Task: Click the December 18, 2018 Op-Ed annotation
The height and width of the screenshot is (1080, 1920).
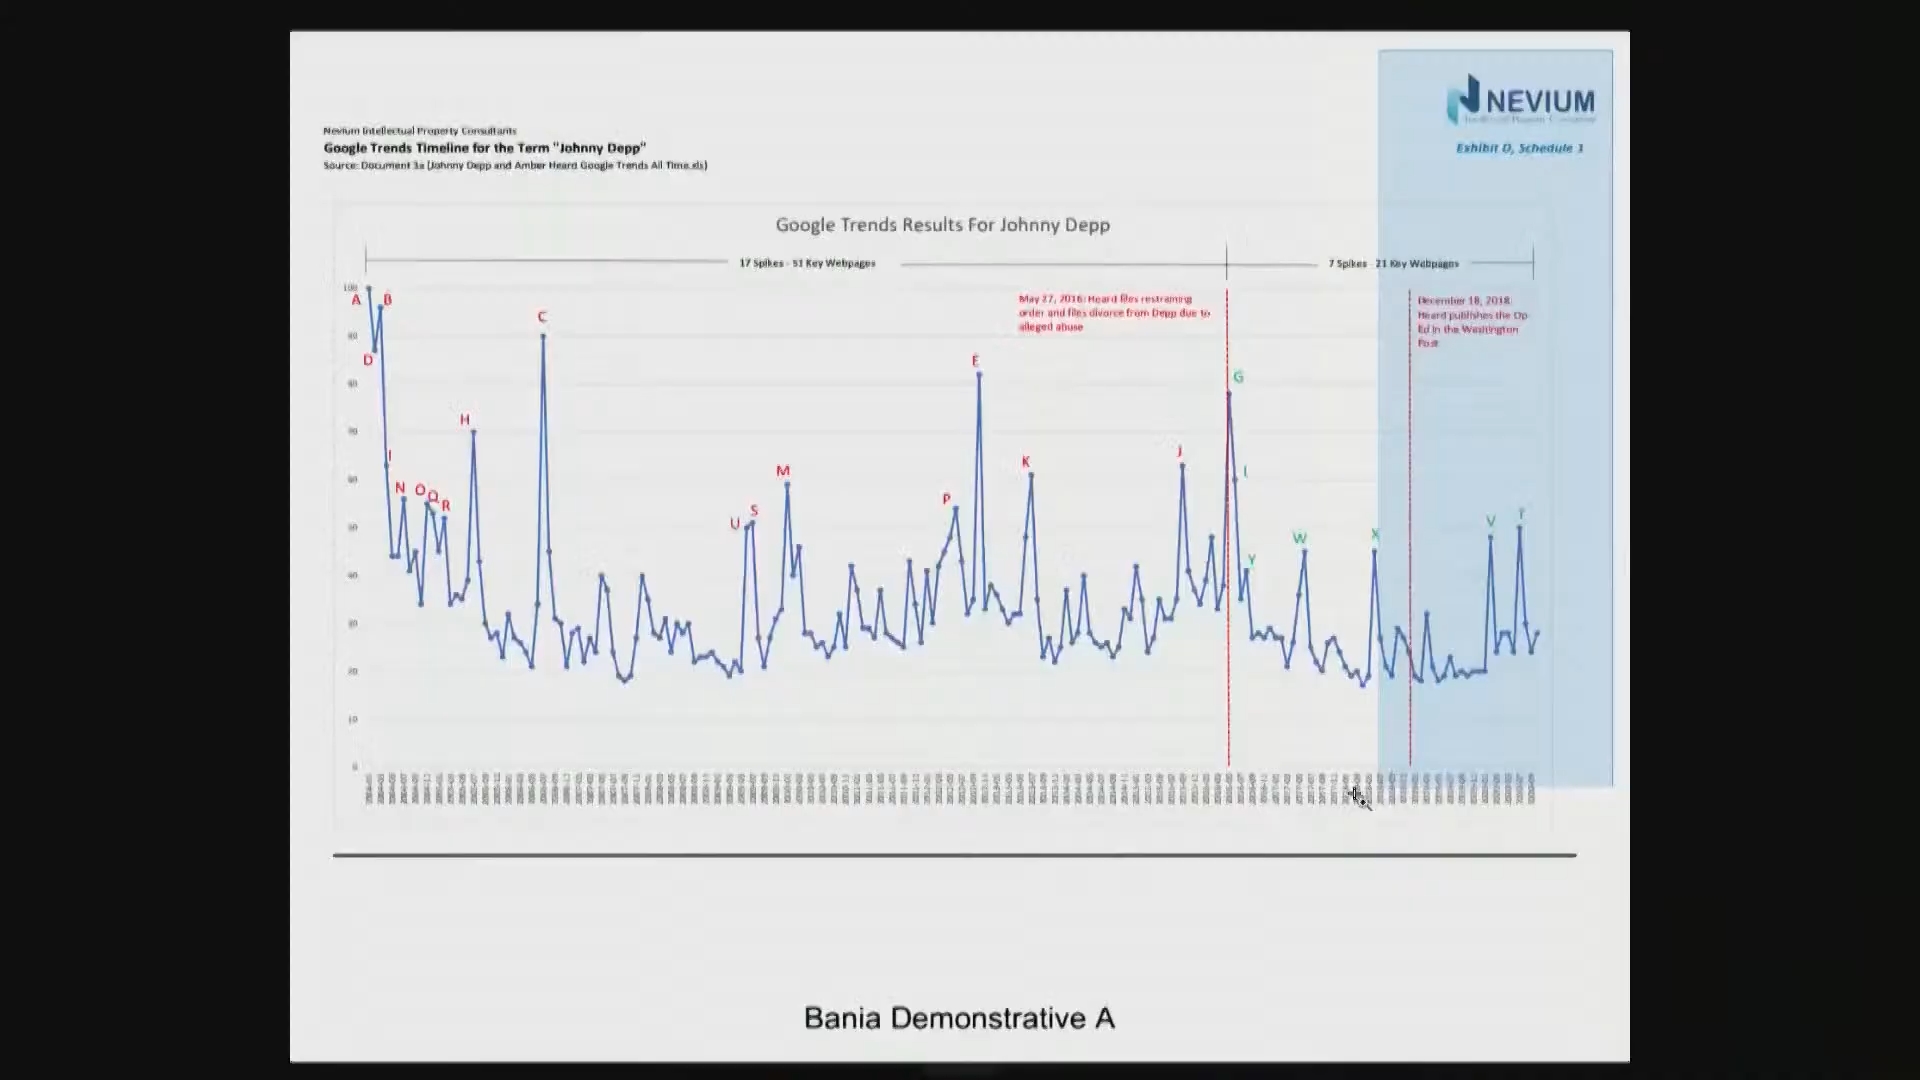Action: click(1472, 321)
